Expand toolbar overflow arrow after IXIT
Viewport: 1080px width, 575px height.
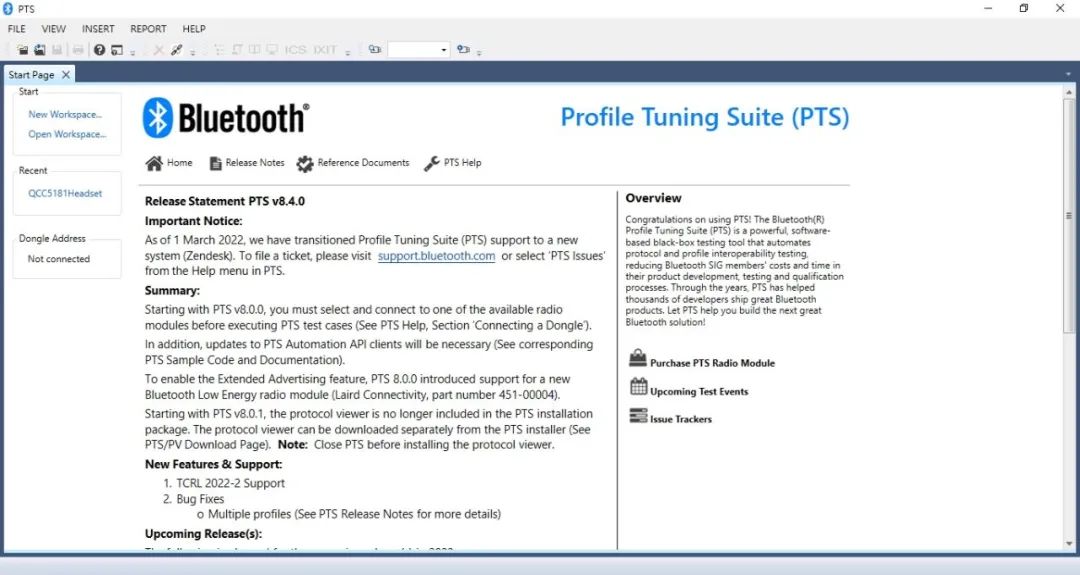click(348, 52)
